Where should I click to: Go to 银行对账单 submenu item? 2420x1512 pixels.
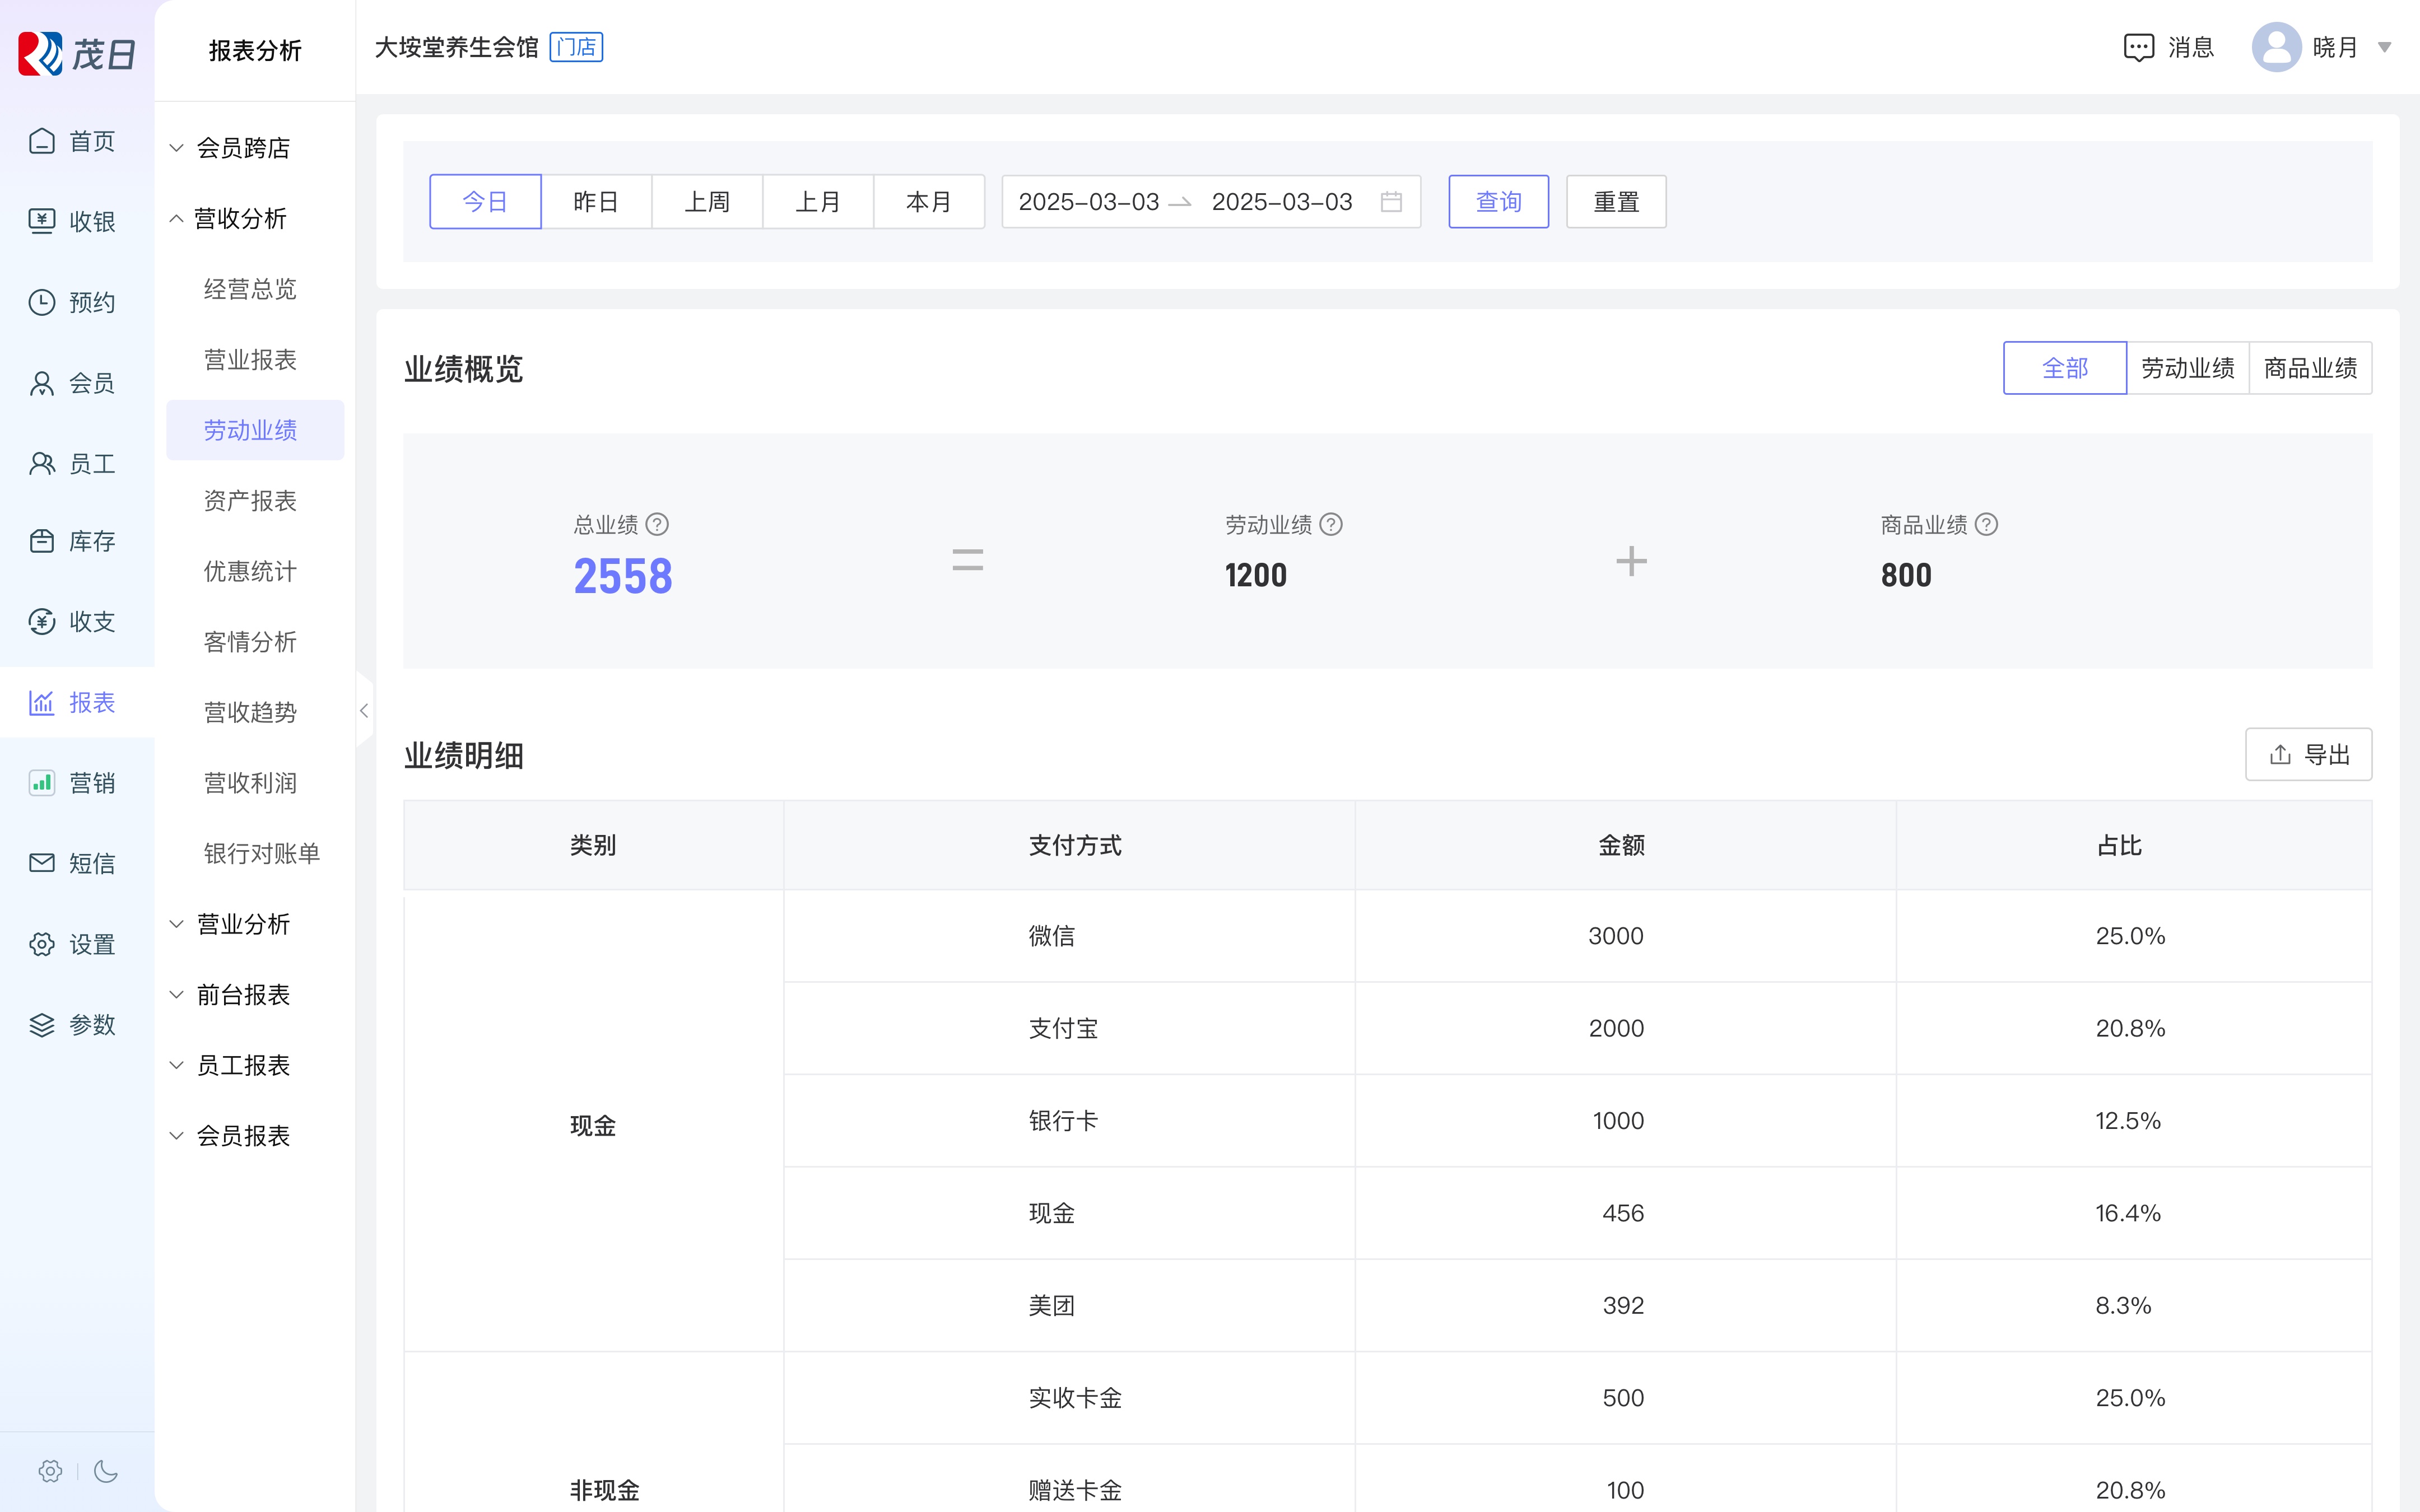(x=261, y=853)
